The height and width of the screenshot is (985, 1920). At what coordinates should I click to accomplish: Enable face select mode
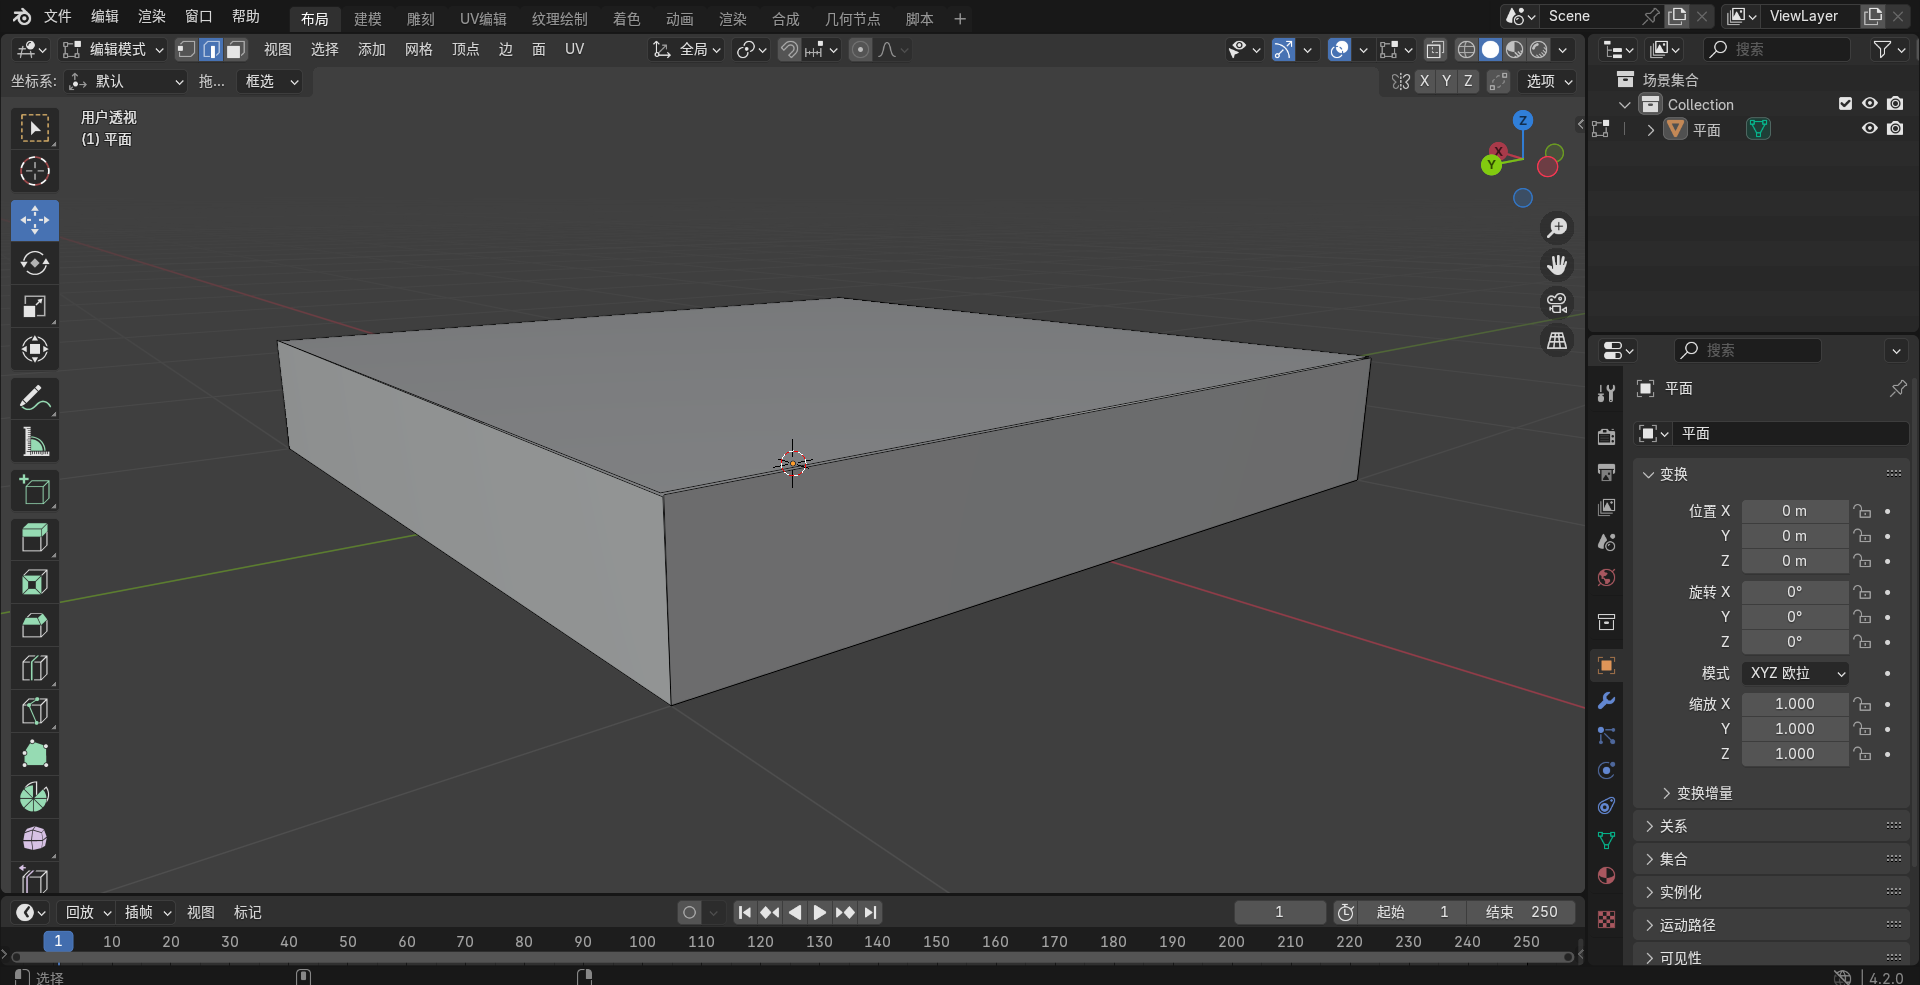click(x=236, y=49)
